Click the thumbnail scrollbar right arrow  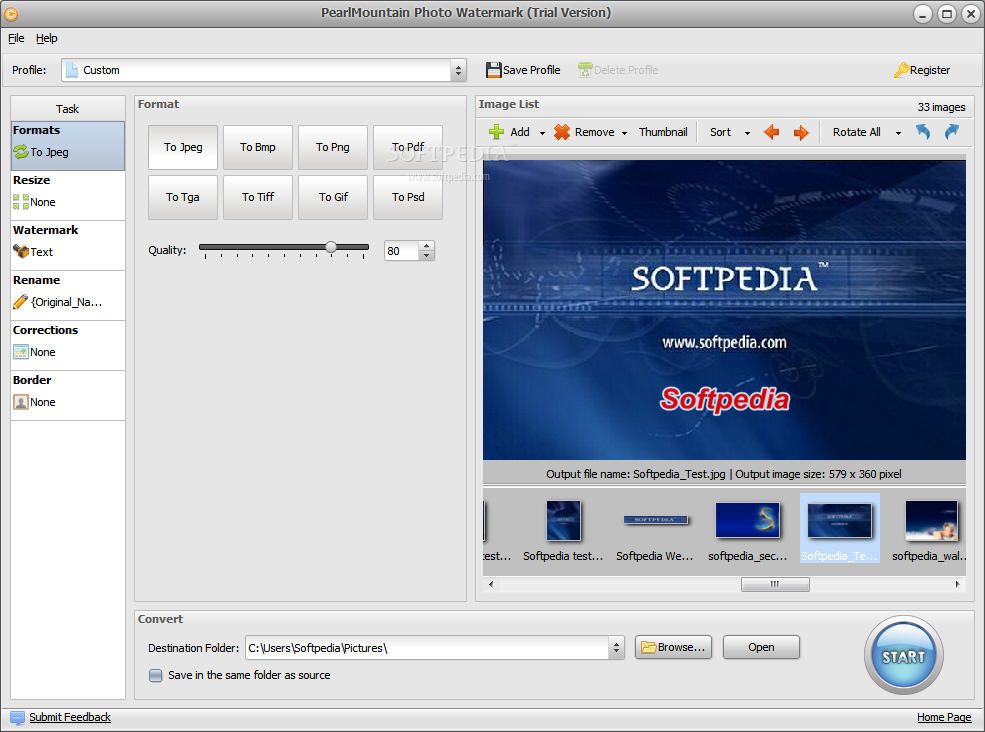pyautogui.click(x=957, y=584)
